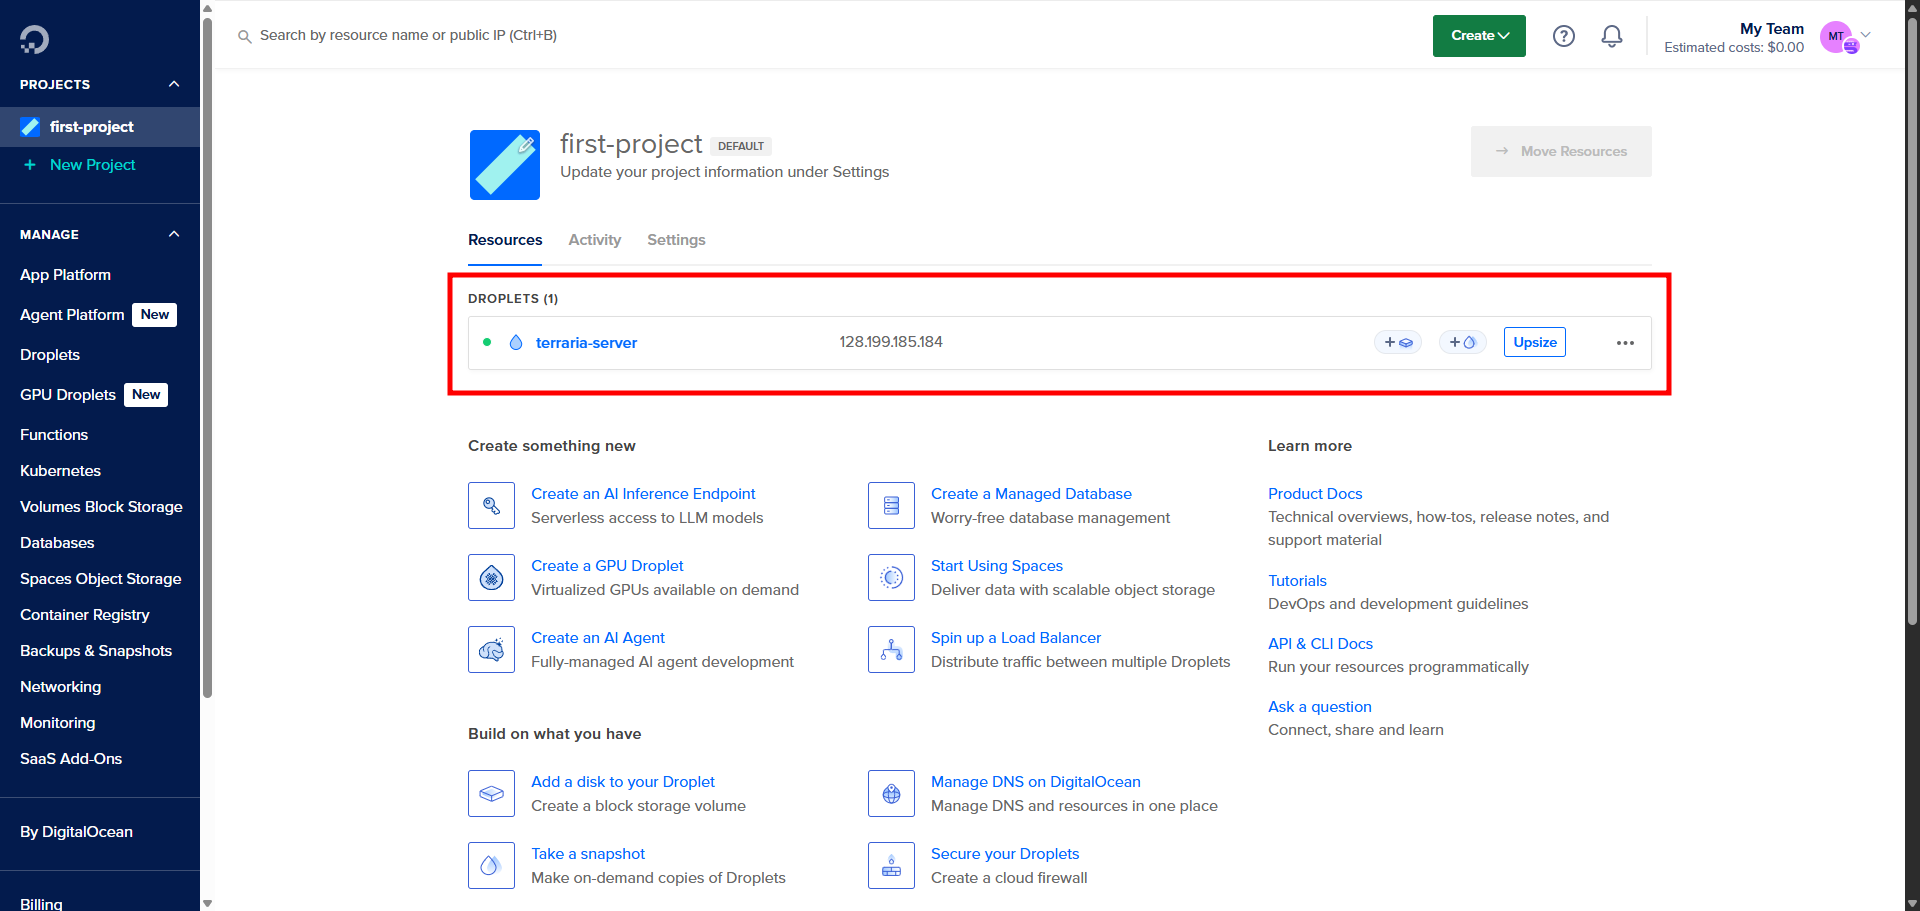Open the Create a Managed Database icon

click(891, 505)
